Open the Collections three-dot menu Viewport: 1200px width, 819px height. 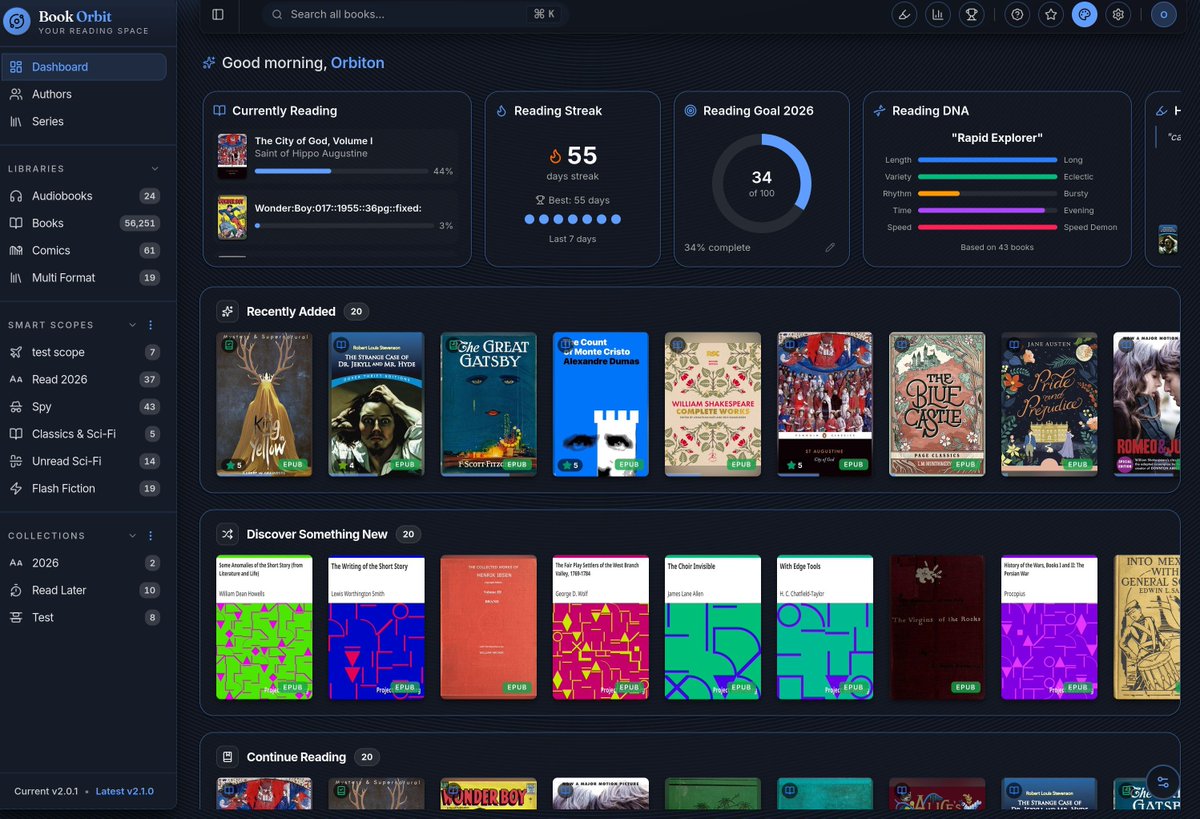point(151,536)
